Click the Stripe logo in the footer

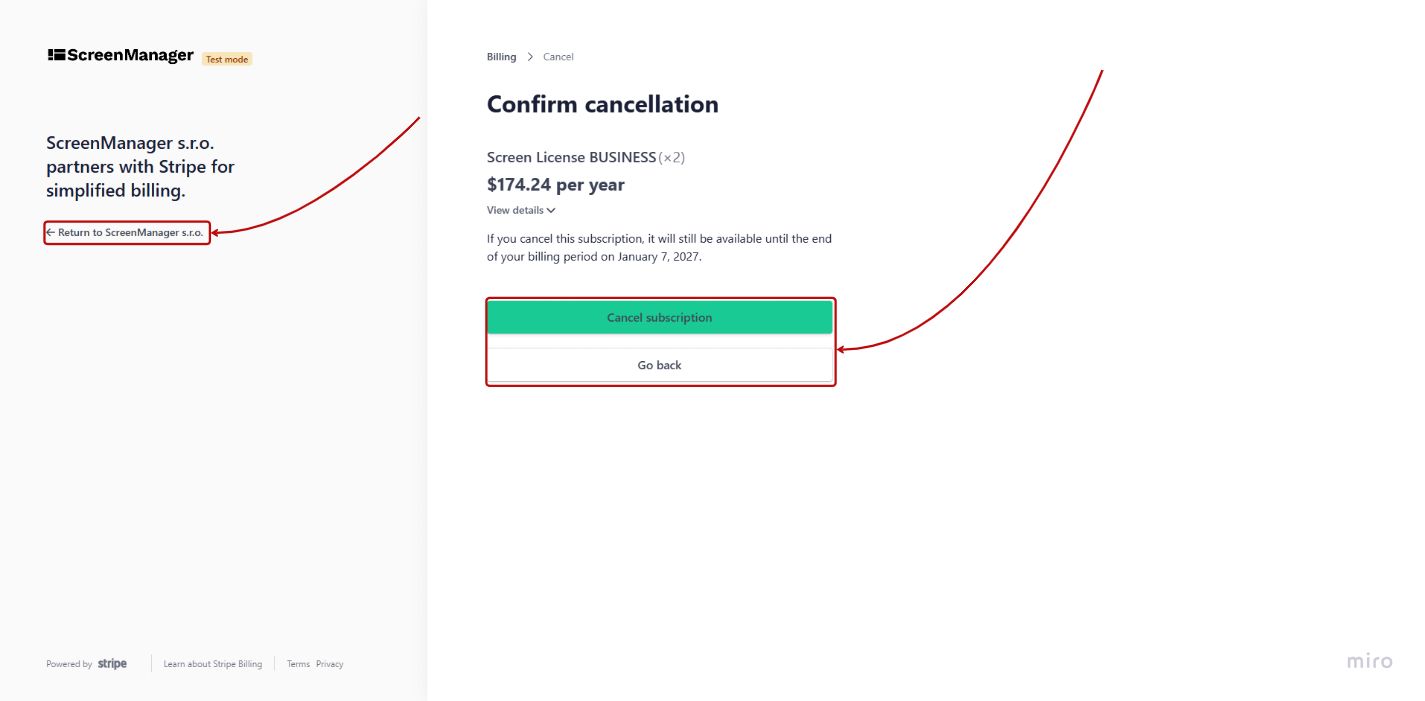tap(112, 663)
